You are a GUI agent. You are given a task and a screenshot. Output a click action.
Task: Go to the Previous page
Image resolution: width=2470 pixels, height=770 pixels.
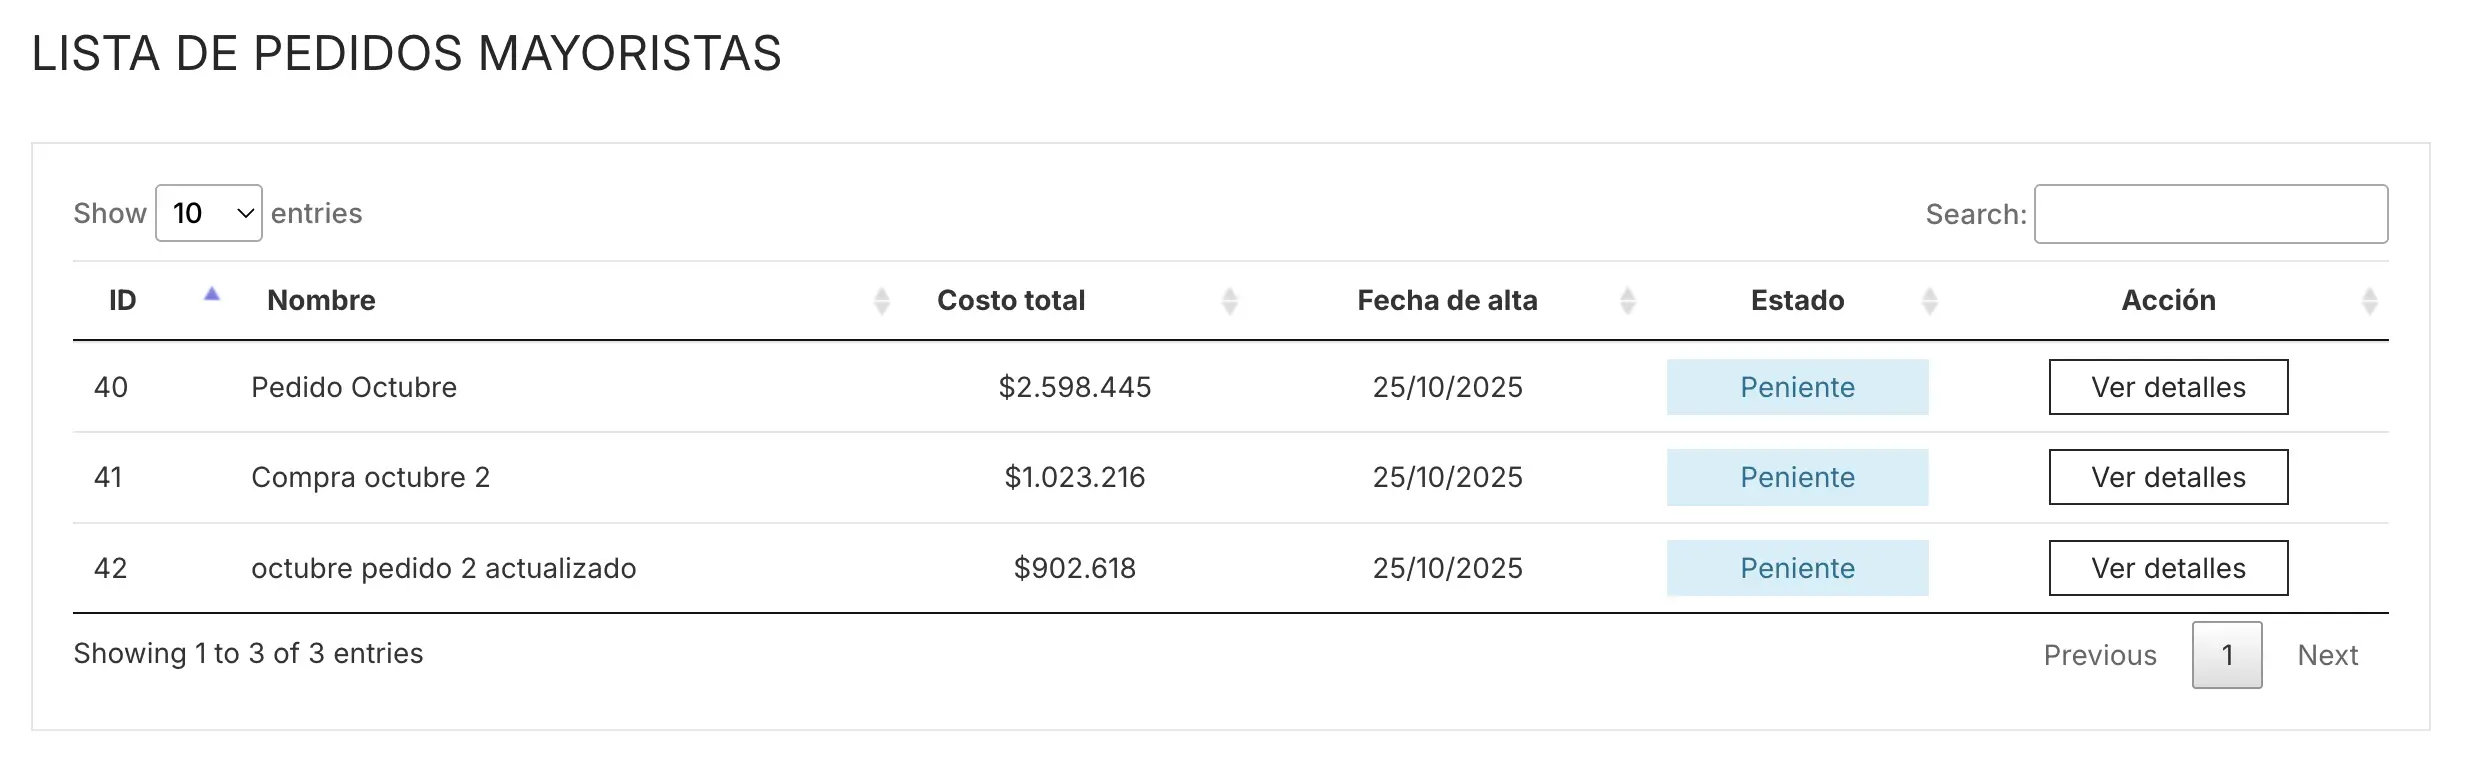coord(2099,655)
